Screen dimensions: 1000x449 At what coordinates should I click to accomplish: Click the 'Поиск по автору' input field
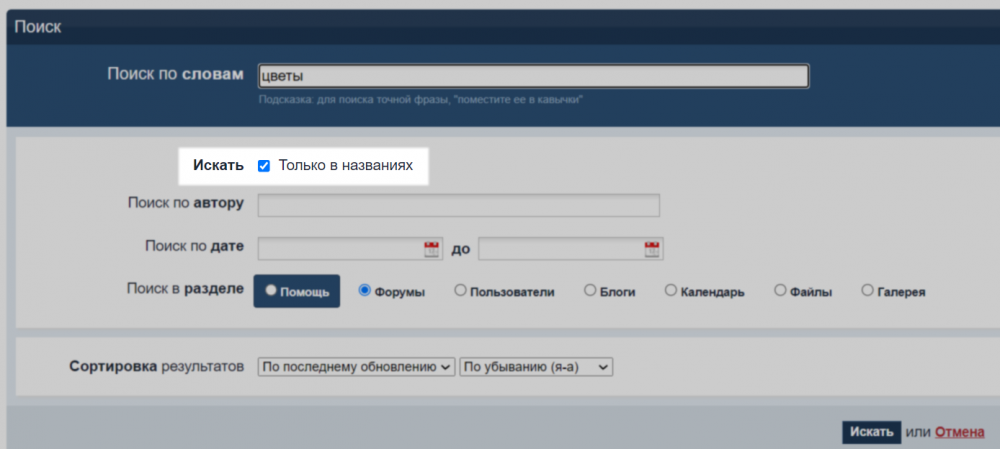point(459,205)
